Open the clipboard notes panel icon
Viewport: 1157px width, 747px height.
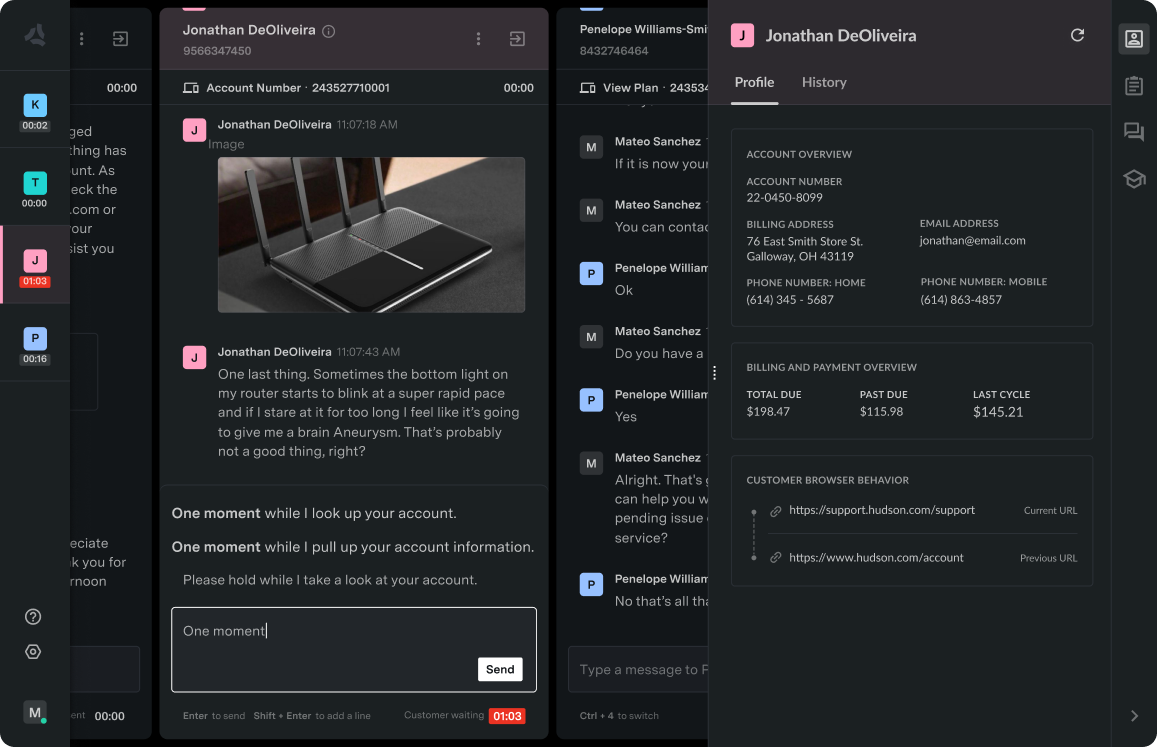[1134, 86]
